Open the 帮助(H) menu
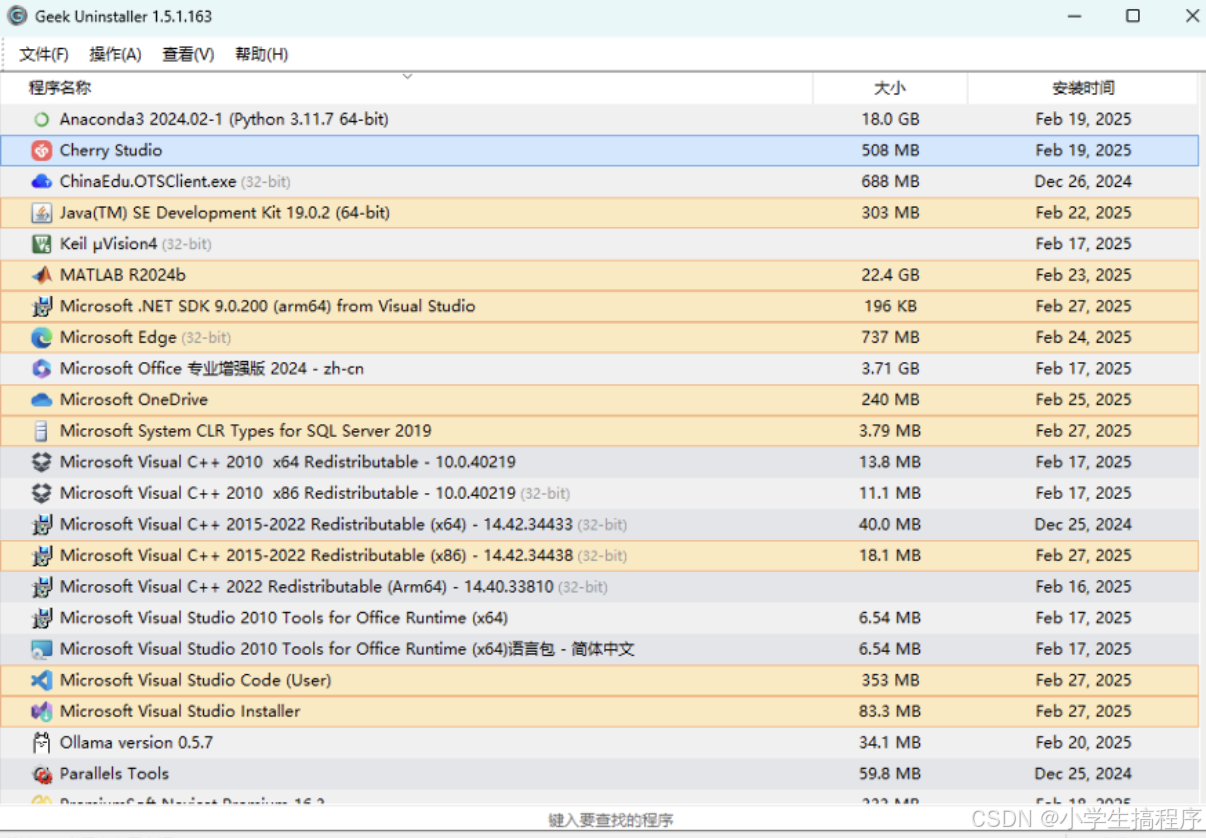 coord(262,54)
